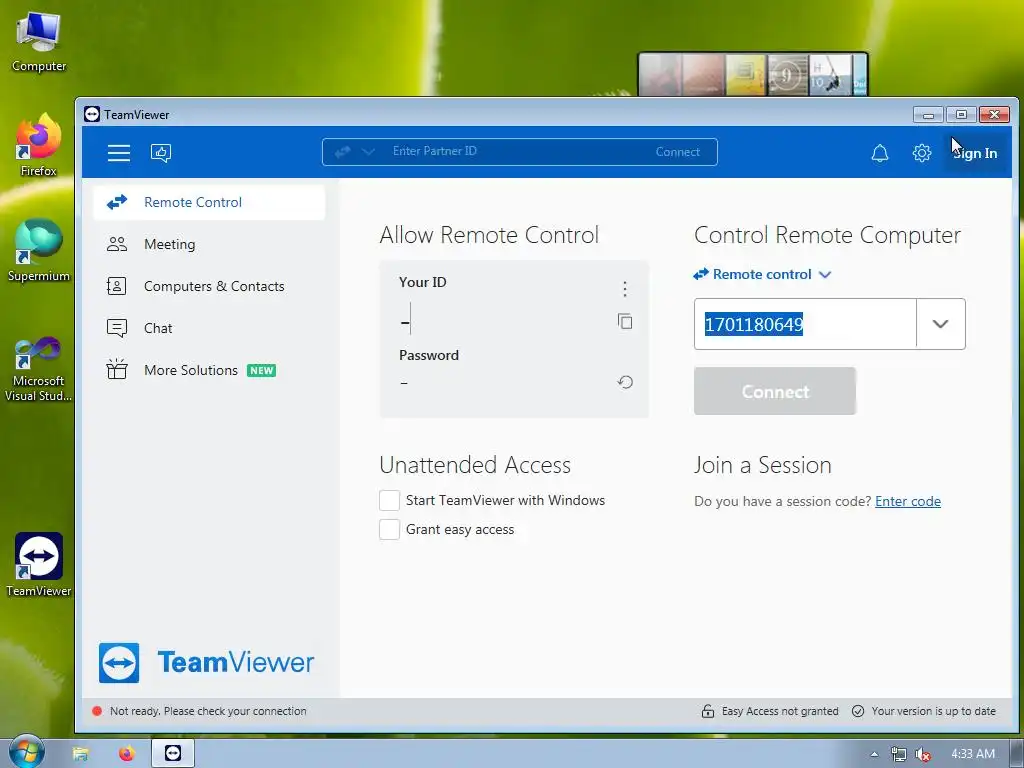Viewport: 1024px width, 768px height.
Task: Select the Supermium desktop shortcut
Action: click(x=39, y=251)
